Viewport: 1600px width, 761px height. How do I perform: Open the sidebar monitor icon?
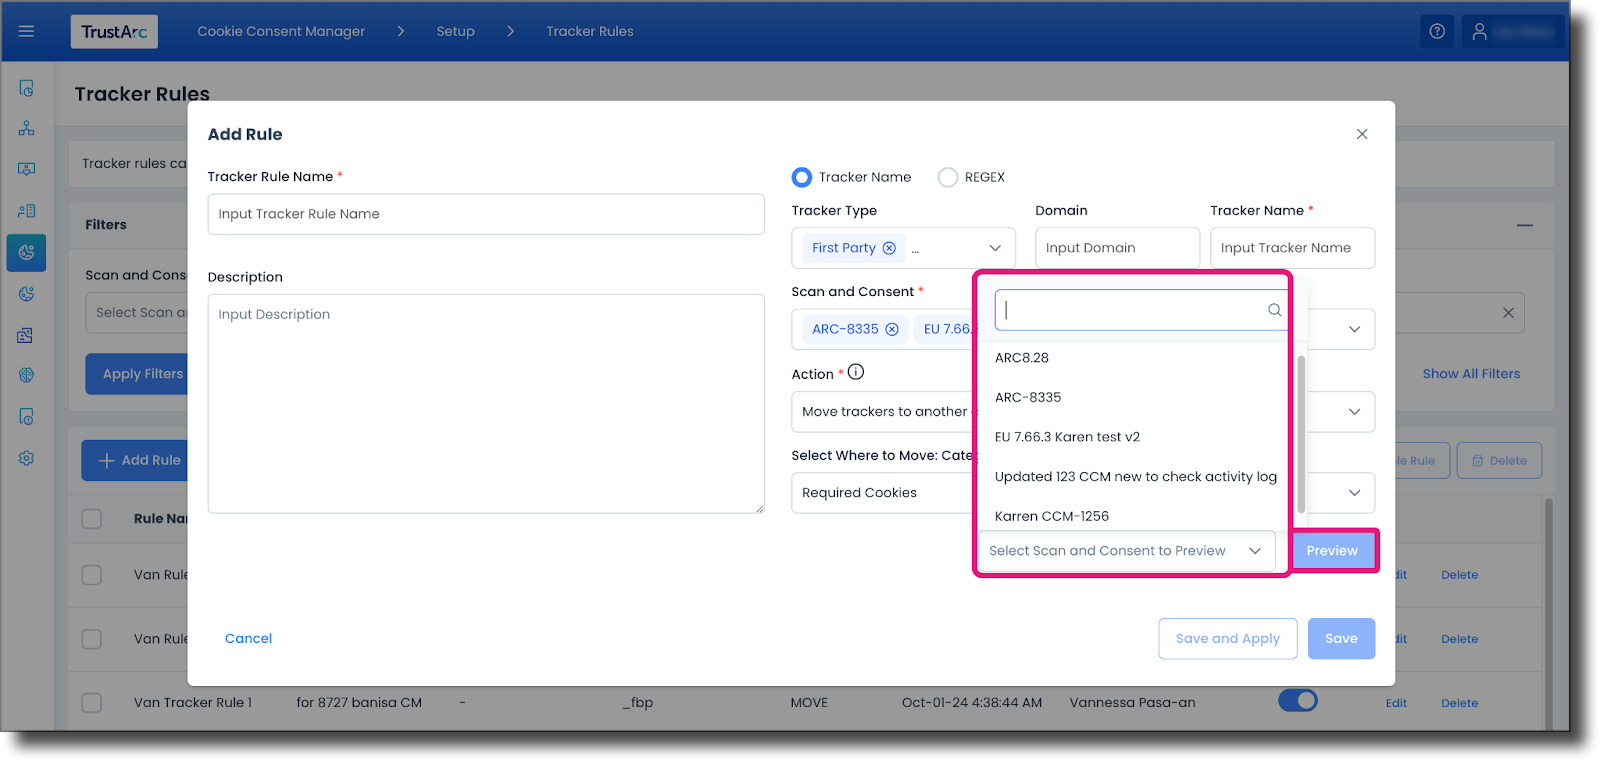pyautogui.click(x=26, y=169)
